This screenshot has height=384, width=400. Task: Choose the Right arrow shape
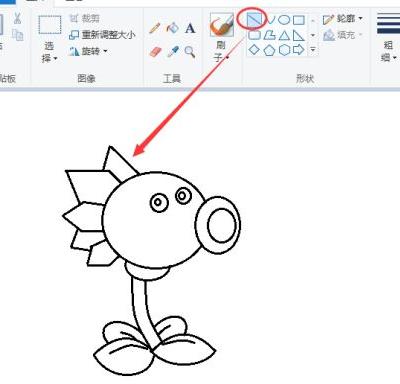click(299, 50)
